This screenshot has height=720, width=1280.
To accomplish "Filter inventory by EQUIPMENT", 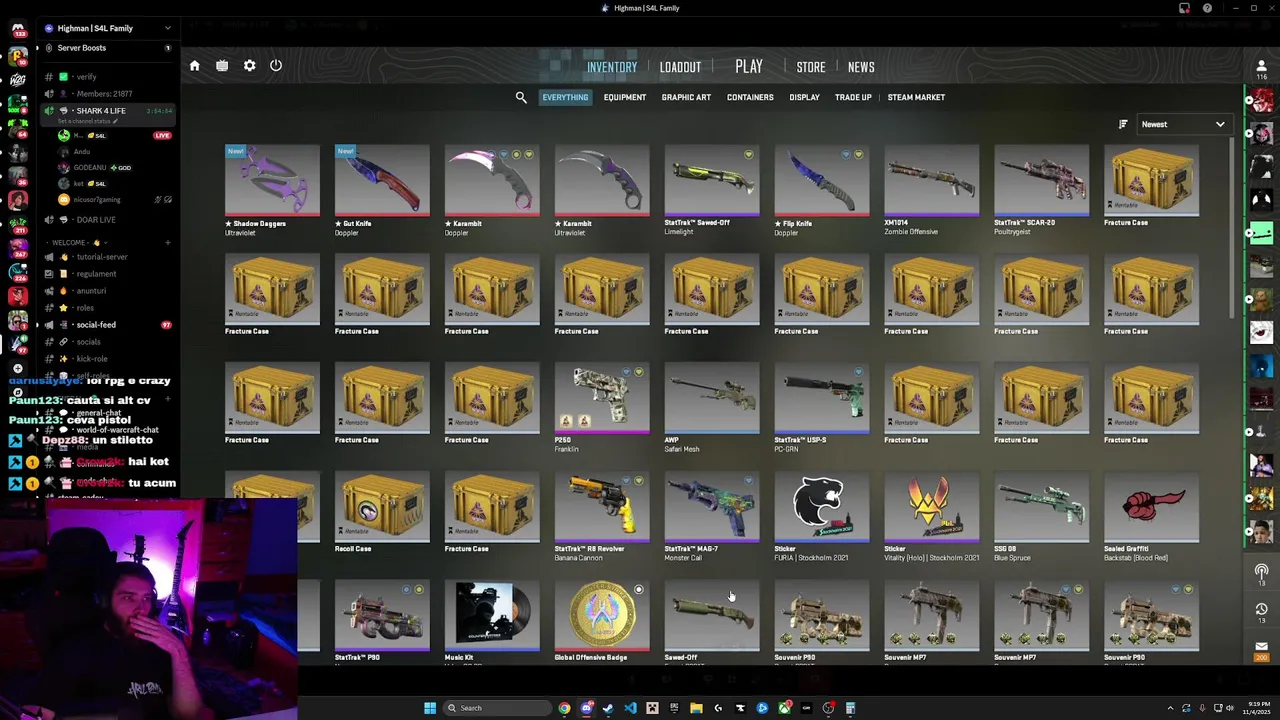I will 625,97.
